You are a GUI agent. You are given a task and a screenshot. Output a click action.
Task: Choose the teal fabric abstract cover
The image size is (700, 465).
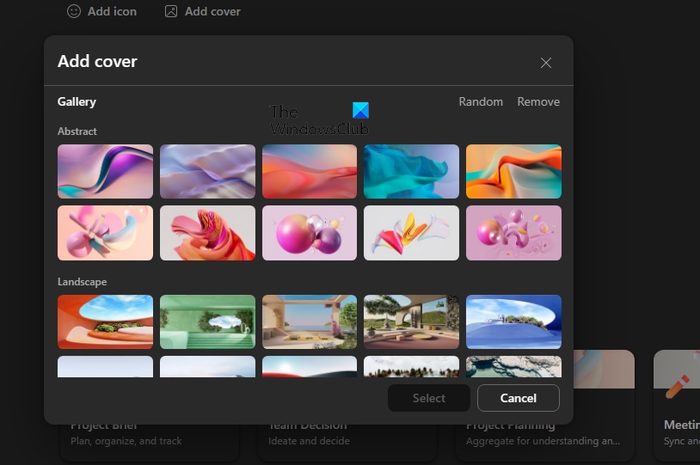coord(411,171)
